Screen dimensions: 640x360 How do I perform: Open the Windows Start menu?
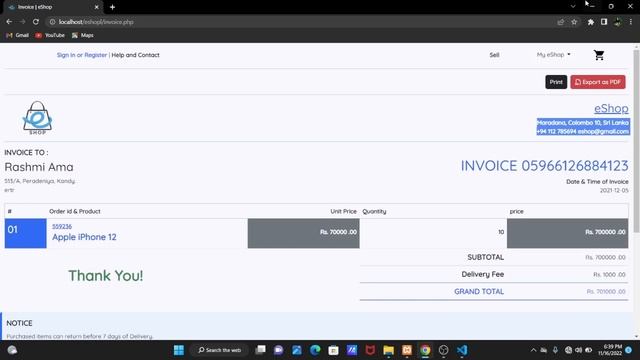pyautogui.click(x=179, y=350)
